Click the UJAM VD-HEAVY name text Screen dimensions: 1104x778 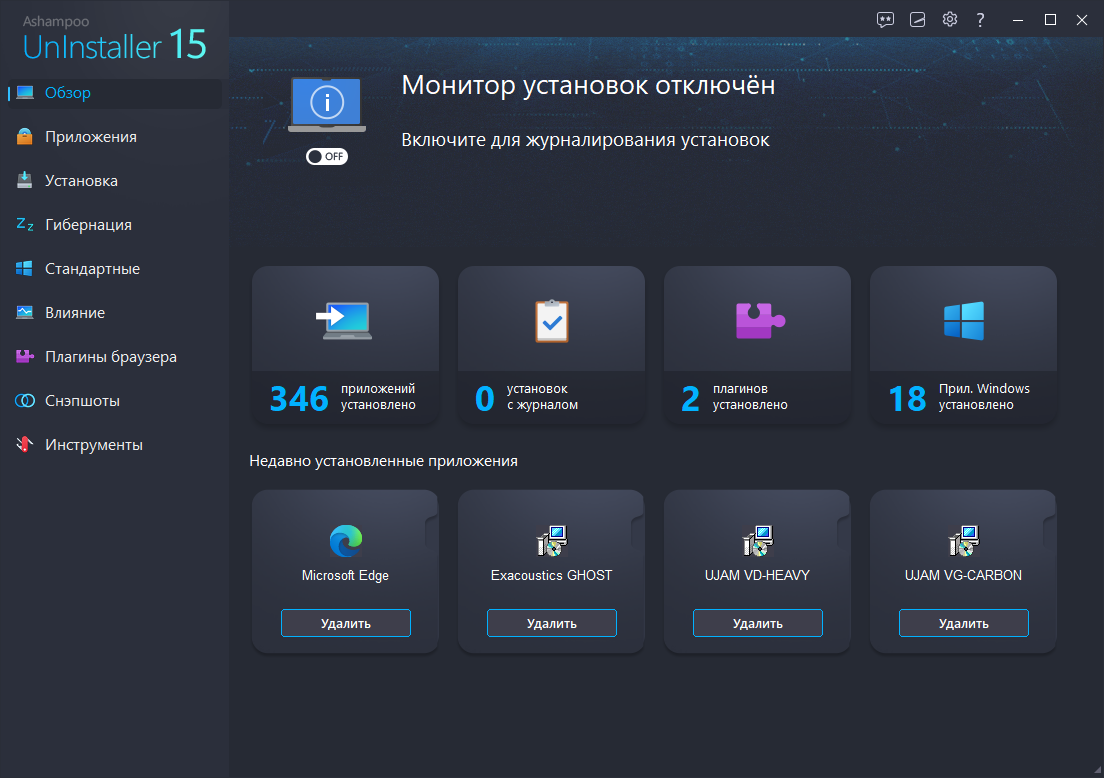(758, 575)
